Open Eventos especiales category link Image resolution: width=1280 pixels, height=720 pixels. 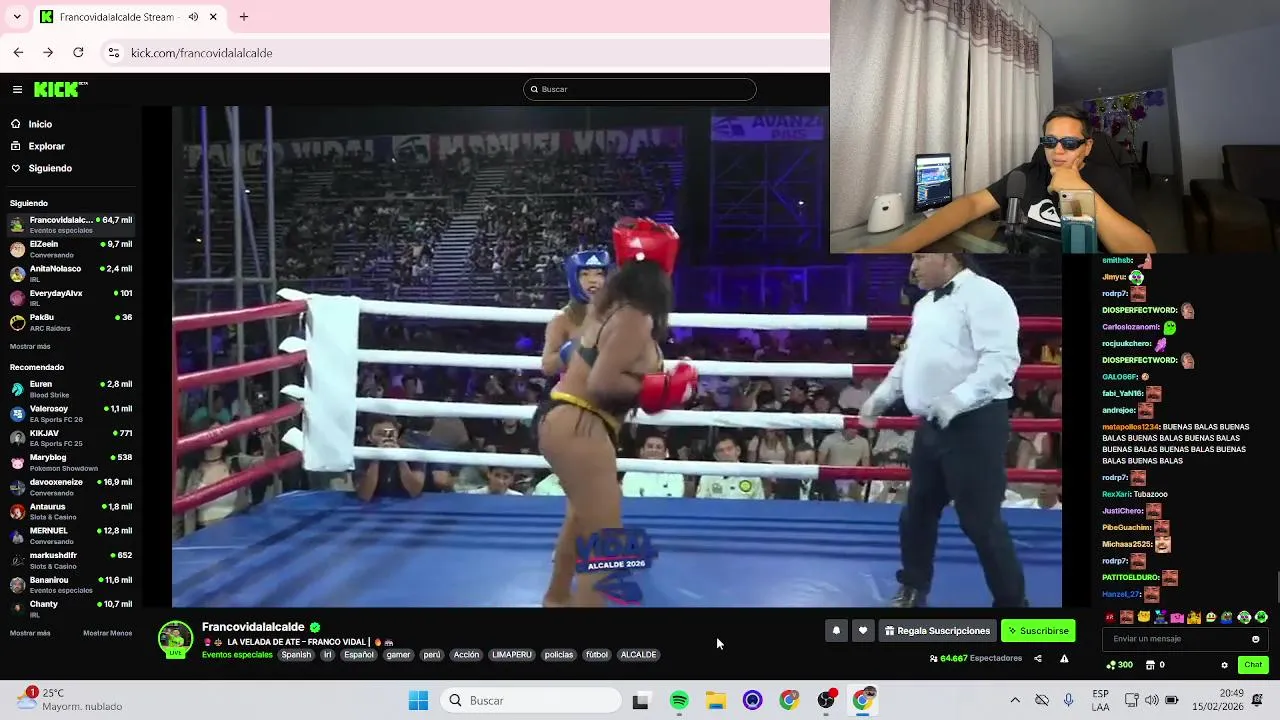coord(237,655)
